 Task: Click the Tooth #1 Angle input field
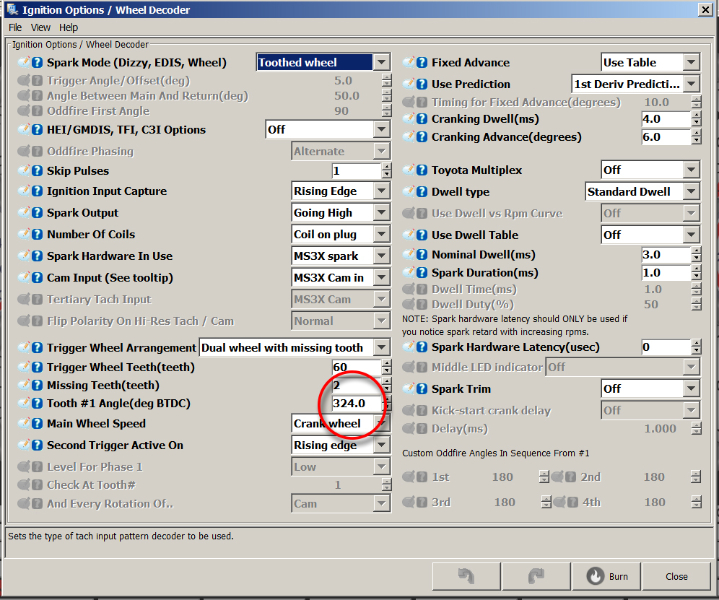tap(354, 404)
